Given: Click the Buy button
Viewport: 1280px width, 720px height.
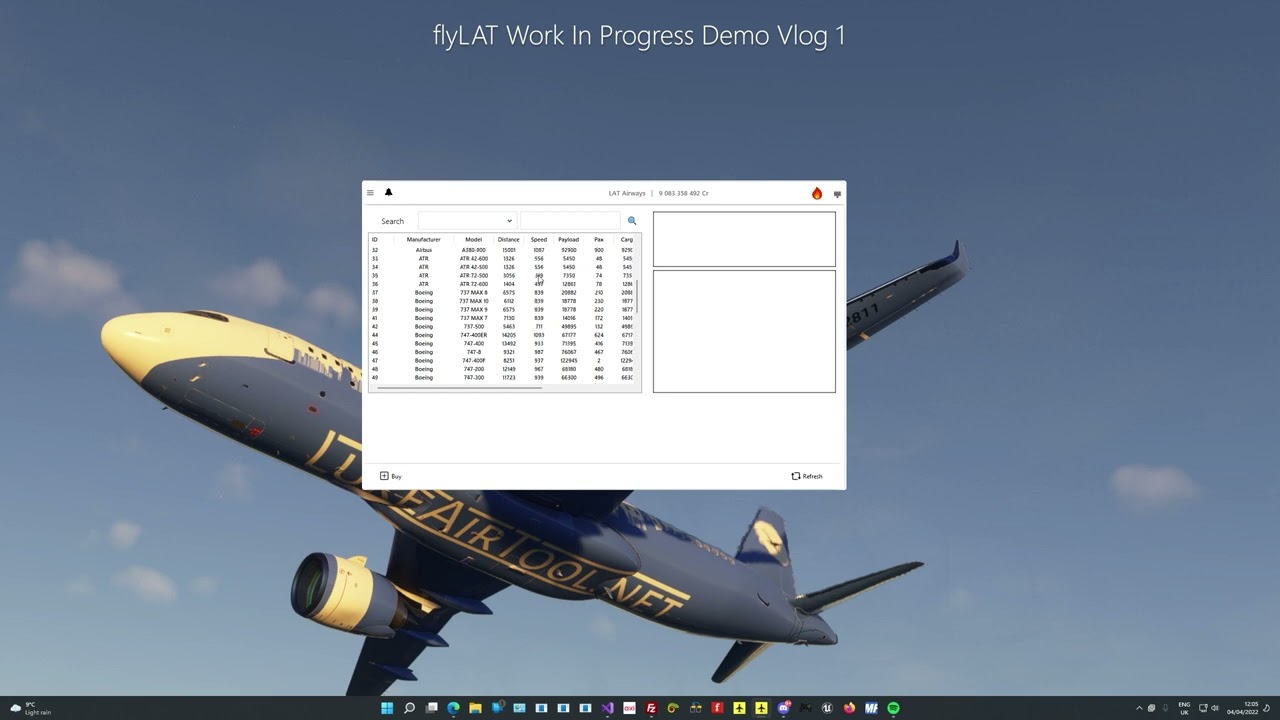Looking at the screenshot, I should click(391, 476).
